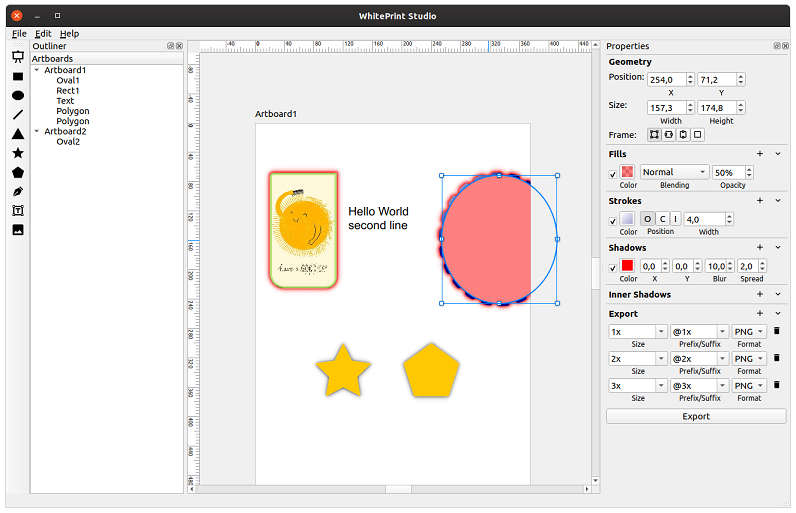Toggle the Shadows checkbox
This screenshot has height=513, width=796.
613,268
